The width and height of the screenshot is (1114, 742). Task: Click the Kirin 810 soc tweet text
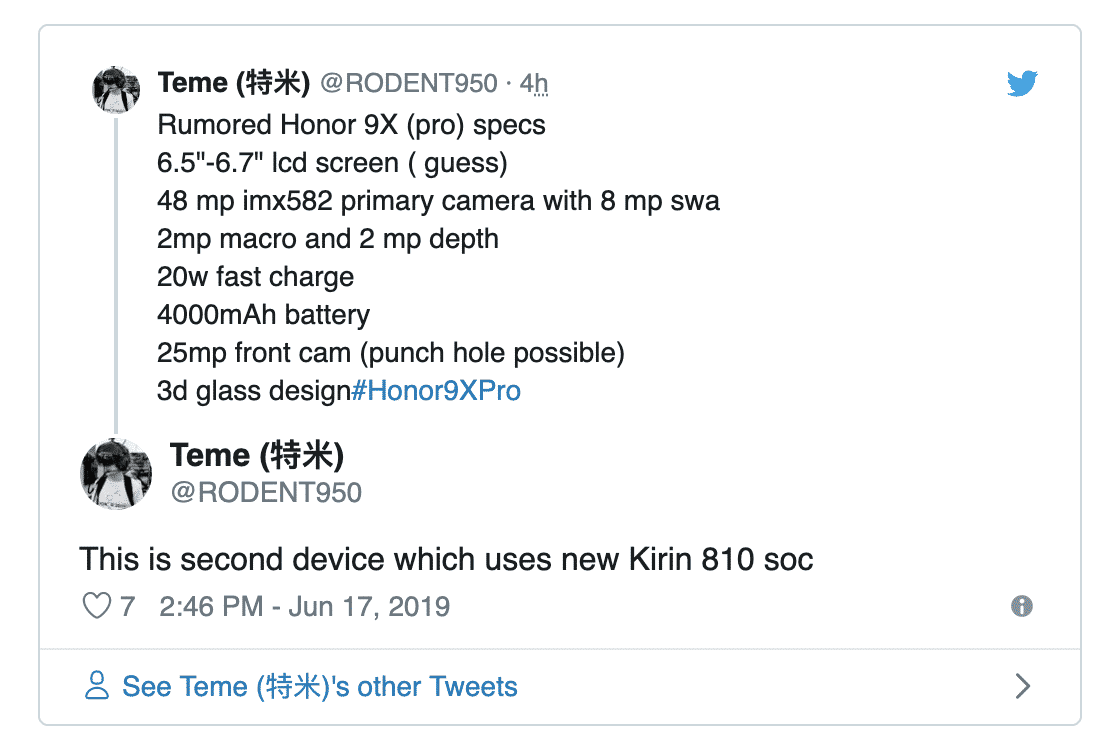click(x=446, y=558)
